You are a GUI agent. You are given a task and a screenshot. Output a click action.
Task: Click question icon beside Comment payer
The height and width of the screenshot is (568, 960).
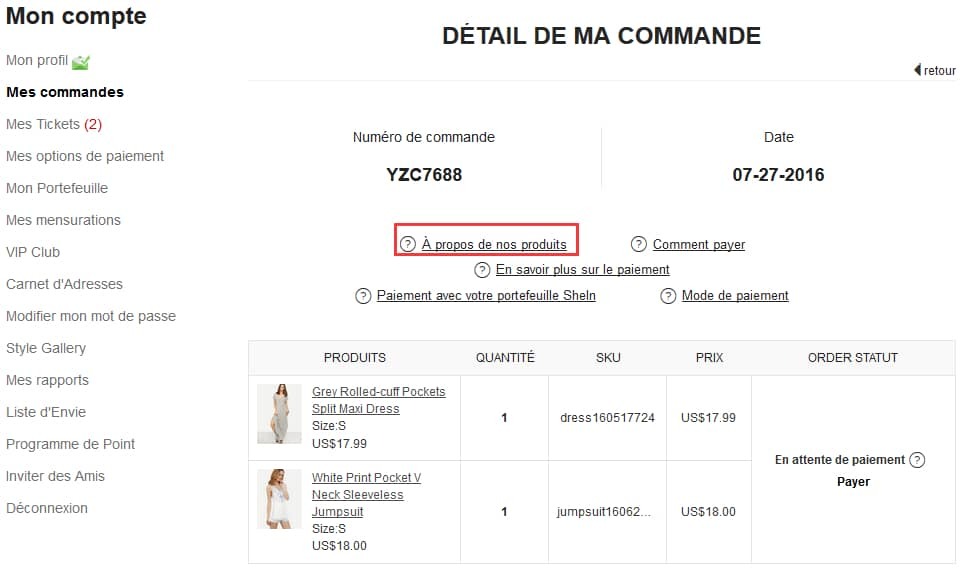[639, 244]
